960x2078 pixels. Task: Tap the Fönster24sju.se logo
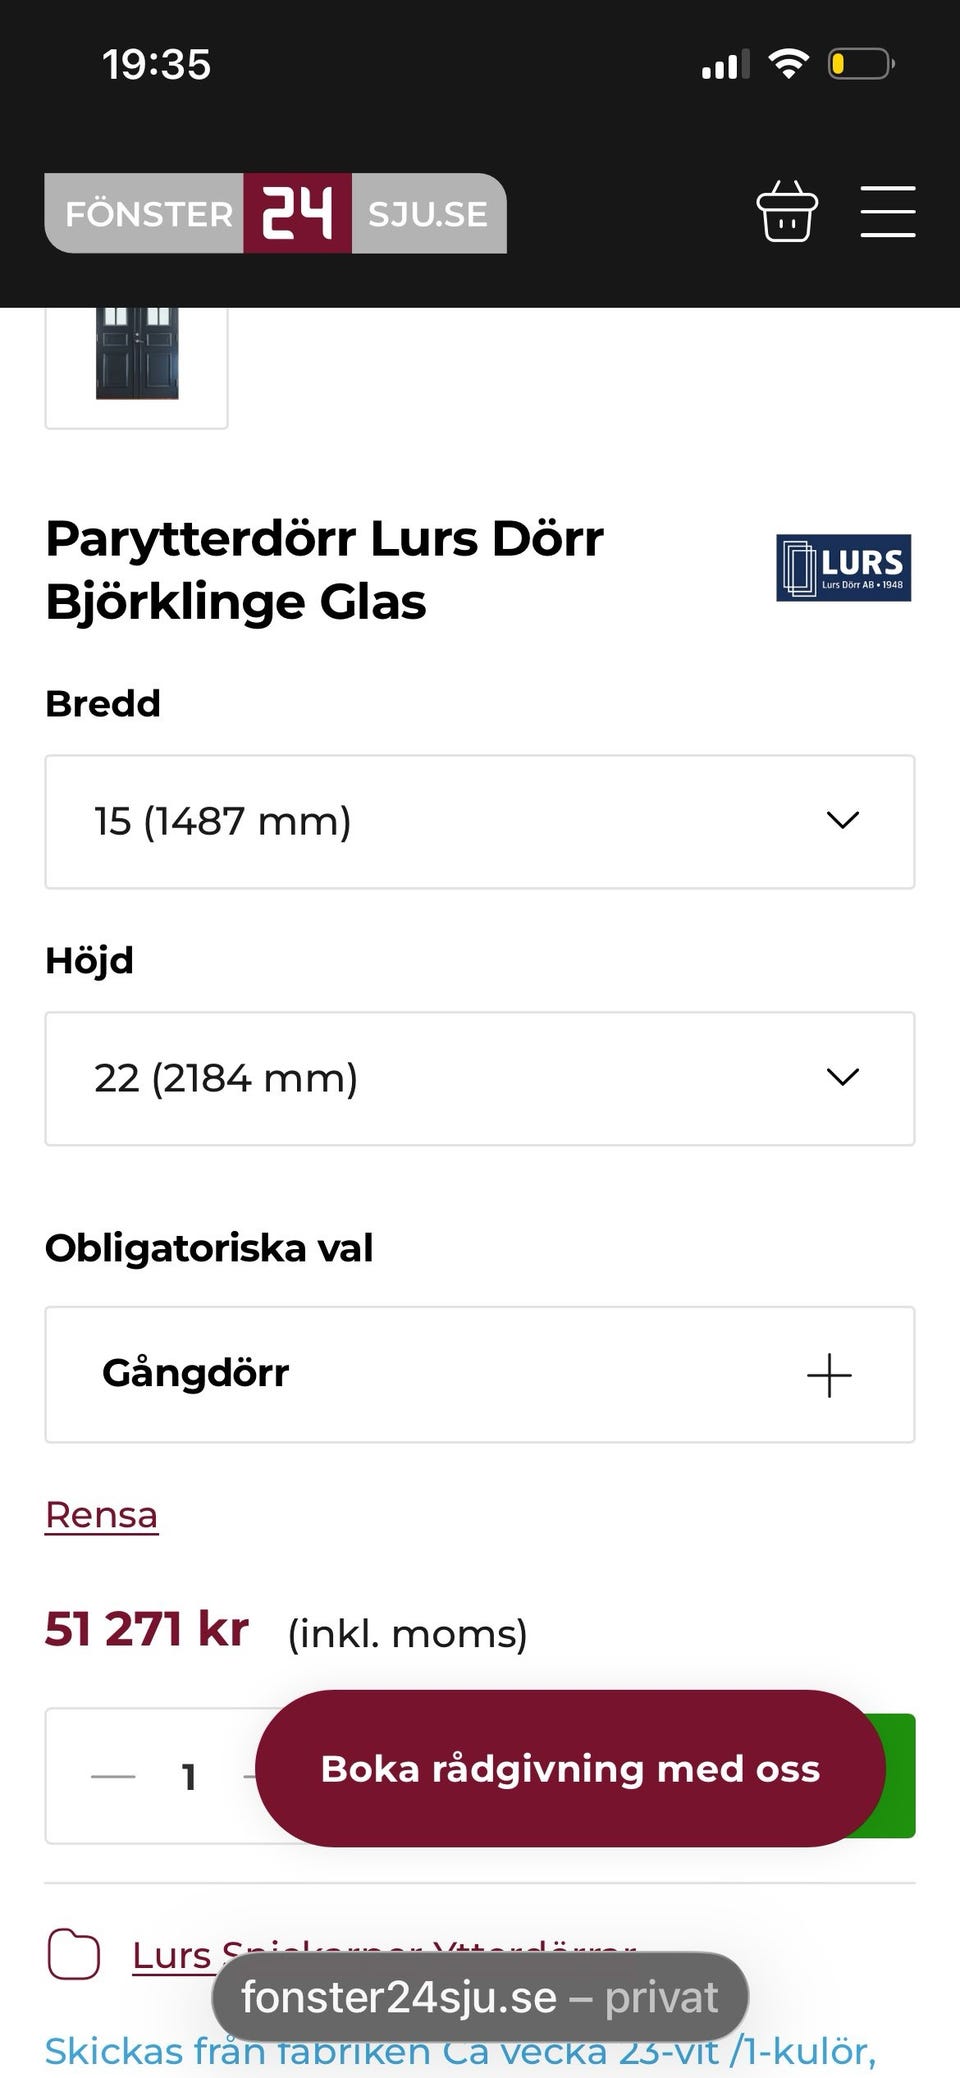275,213
